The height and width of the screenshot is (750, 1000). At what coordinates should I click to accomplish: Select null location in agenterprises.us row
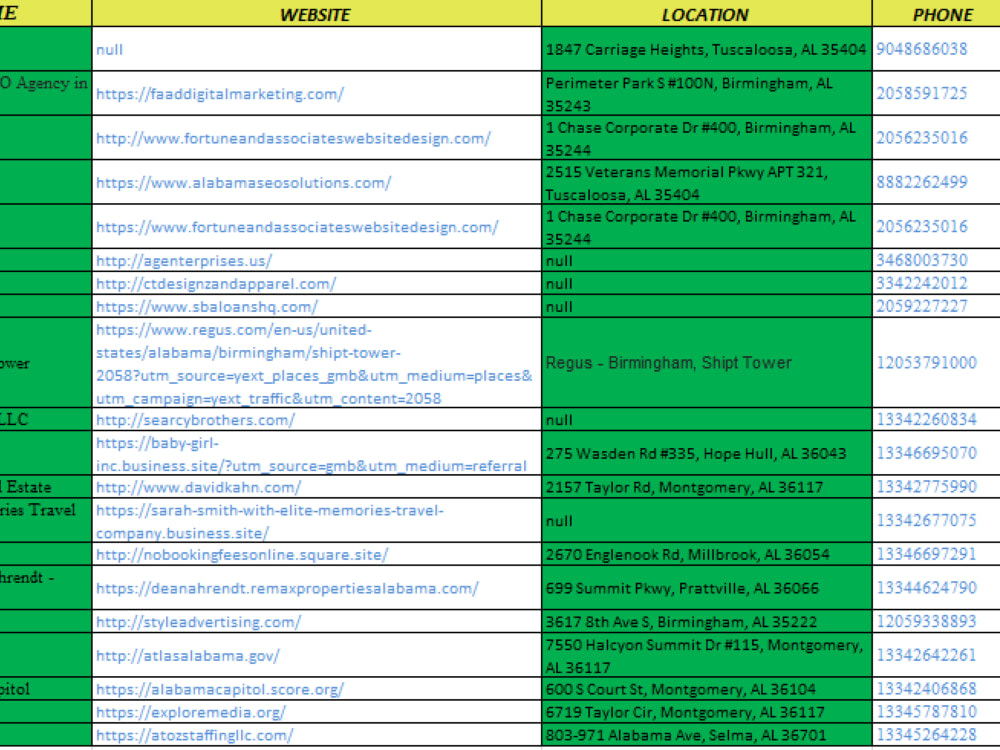point(706,260)
